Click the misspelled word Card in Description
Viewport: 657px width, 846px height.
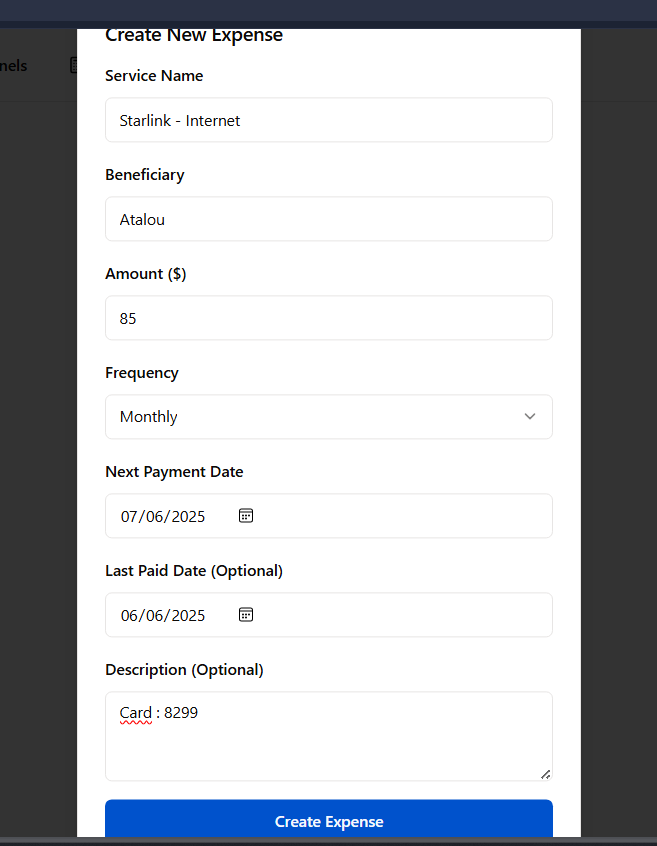click(135, 713)
